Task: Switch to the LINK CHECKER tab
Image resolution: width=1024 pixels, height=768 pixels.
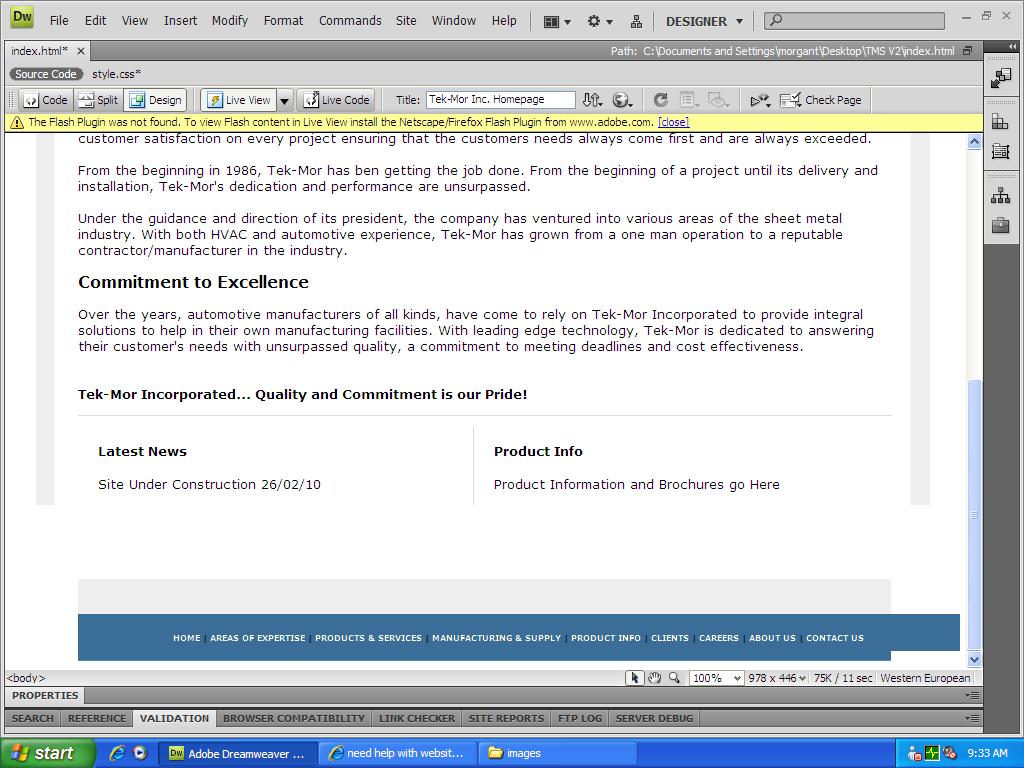Action: 417,718
